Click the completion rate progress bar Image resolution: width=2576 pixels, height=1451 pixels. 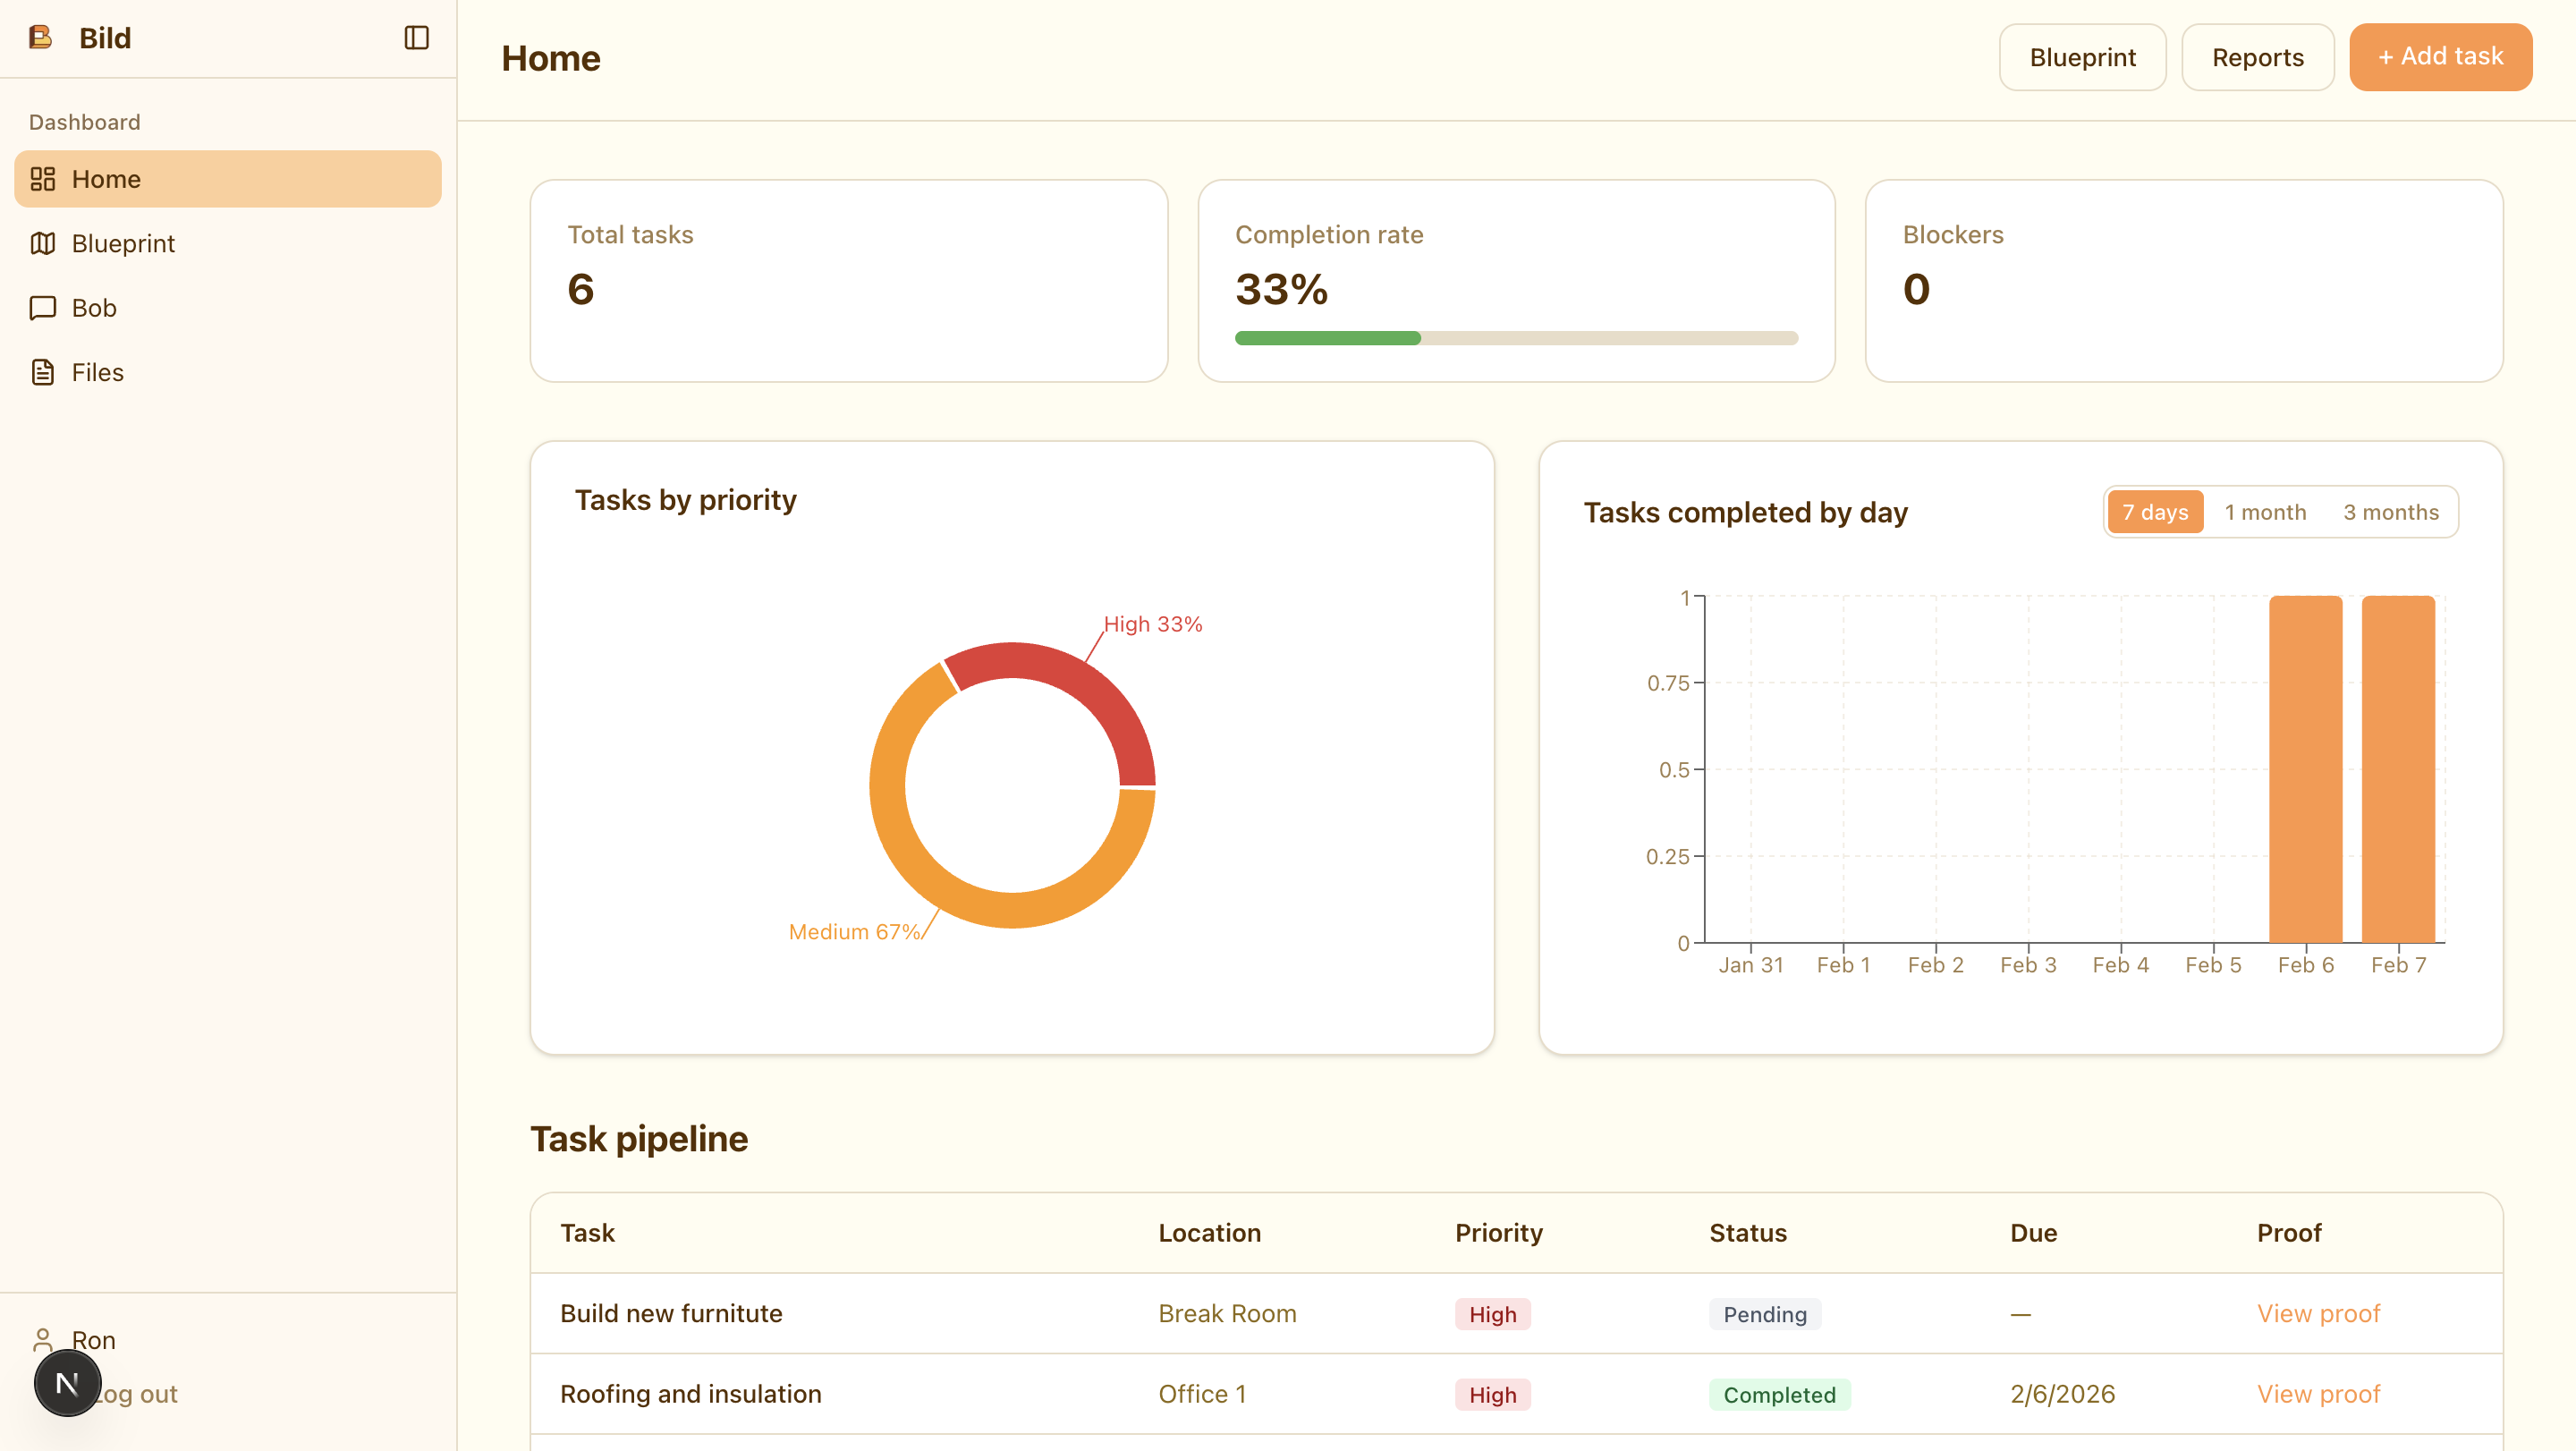(1515, 338)
